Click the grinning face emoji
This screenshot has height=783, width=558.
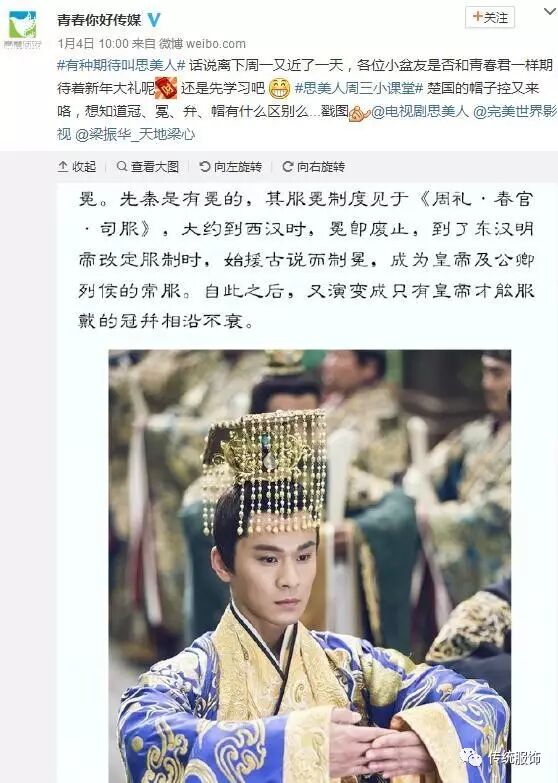pos(279,88)
